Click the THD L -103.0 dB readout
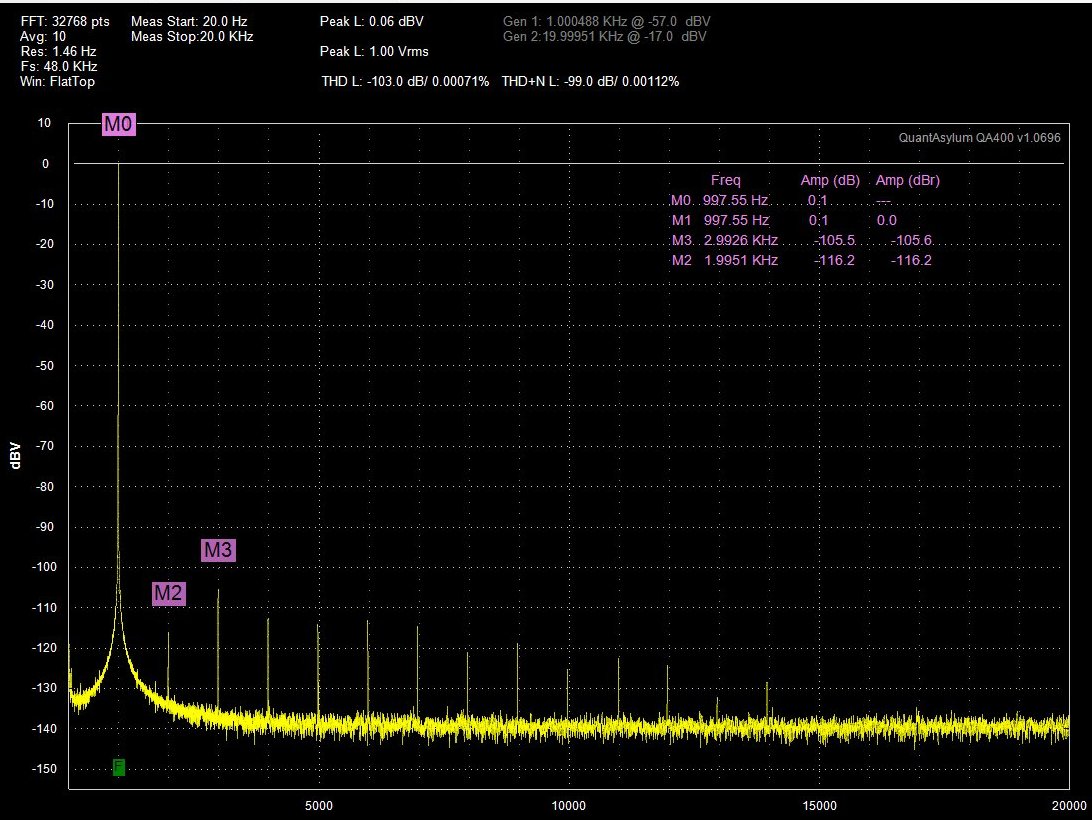Screen dimensions: 1092x820 (x=405, y=82)
